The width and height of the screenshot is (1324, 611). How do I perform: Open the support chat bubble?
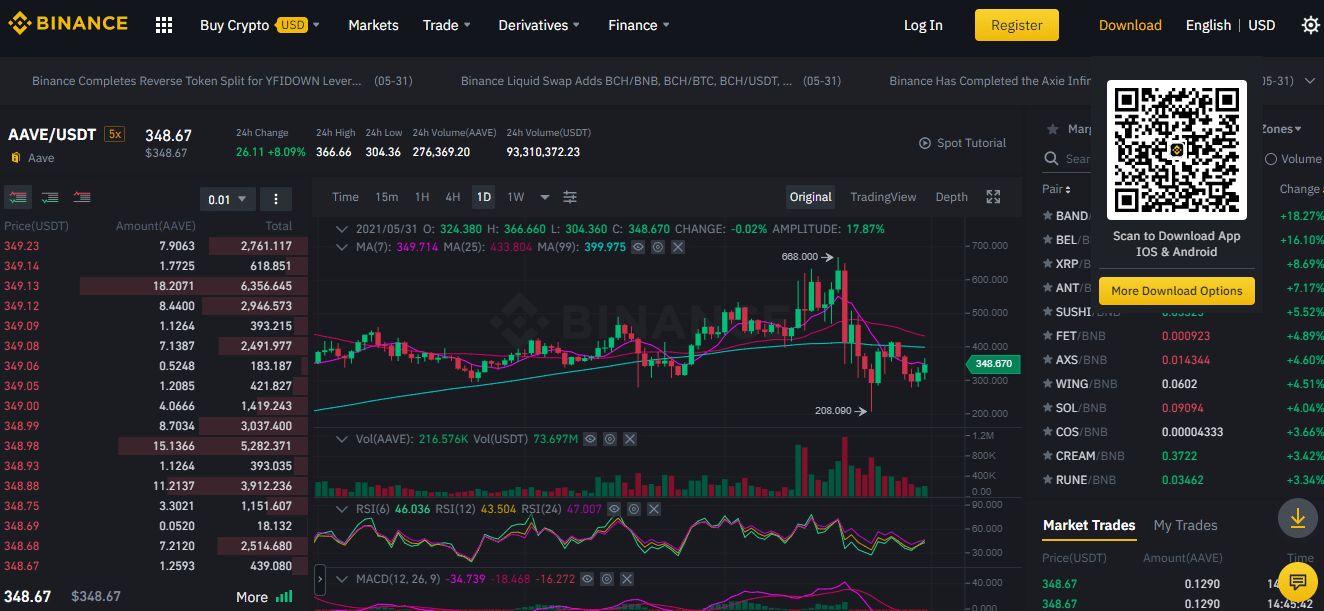(x=1298, y=581)
